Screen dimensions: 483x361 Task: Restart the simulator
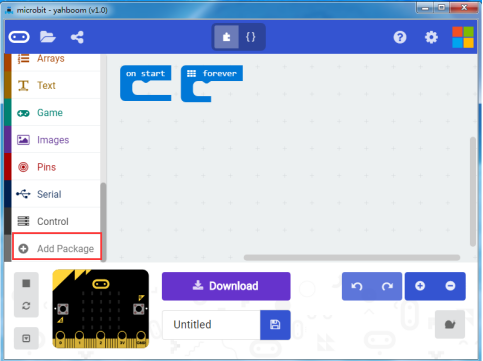click(x=26, y=306)
